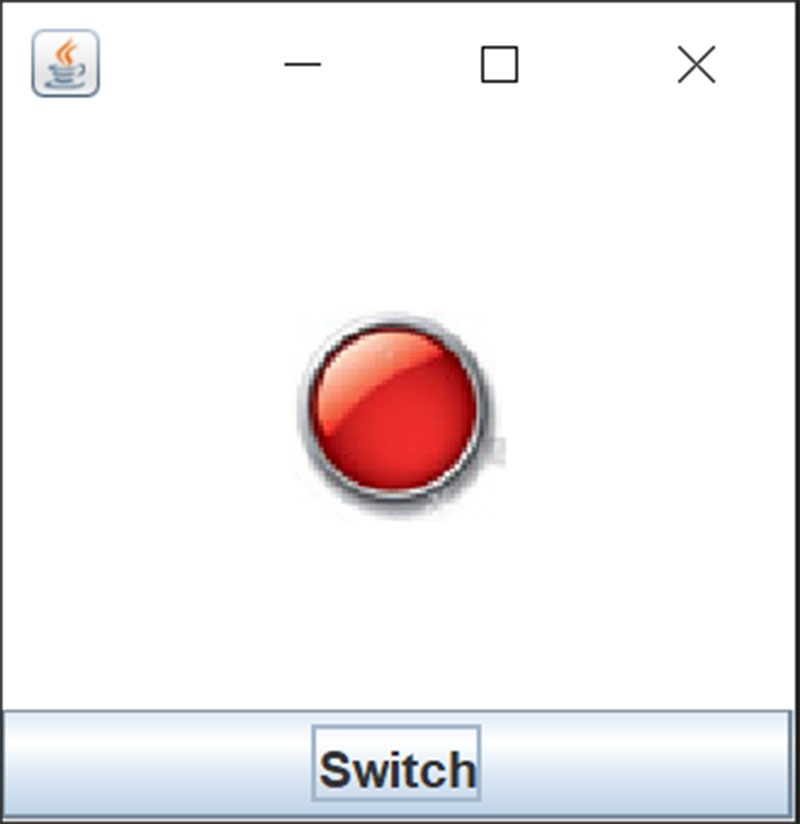Click the word Switch at the bottom of the window
This screenshot has width=800, height=824.
[397, 770]
